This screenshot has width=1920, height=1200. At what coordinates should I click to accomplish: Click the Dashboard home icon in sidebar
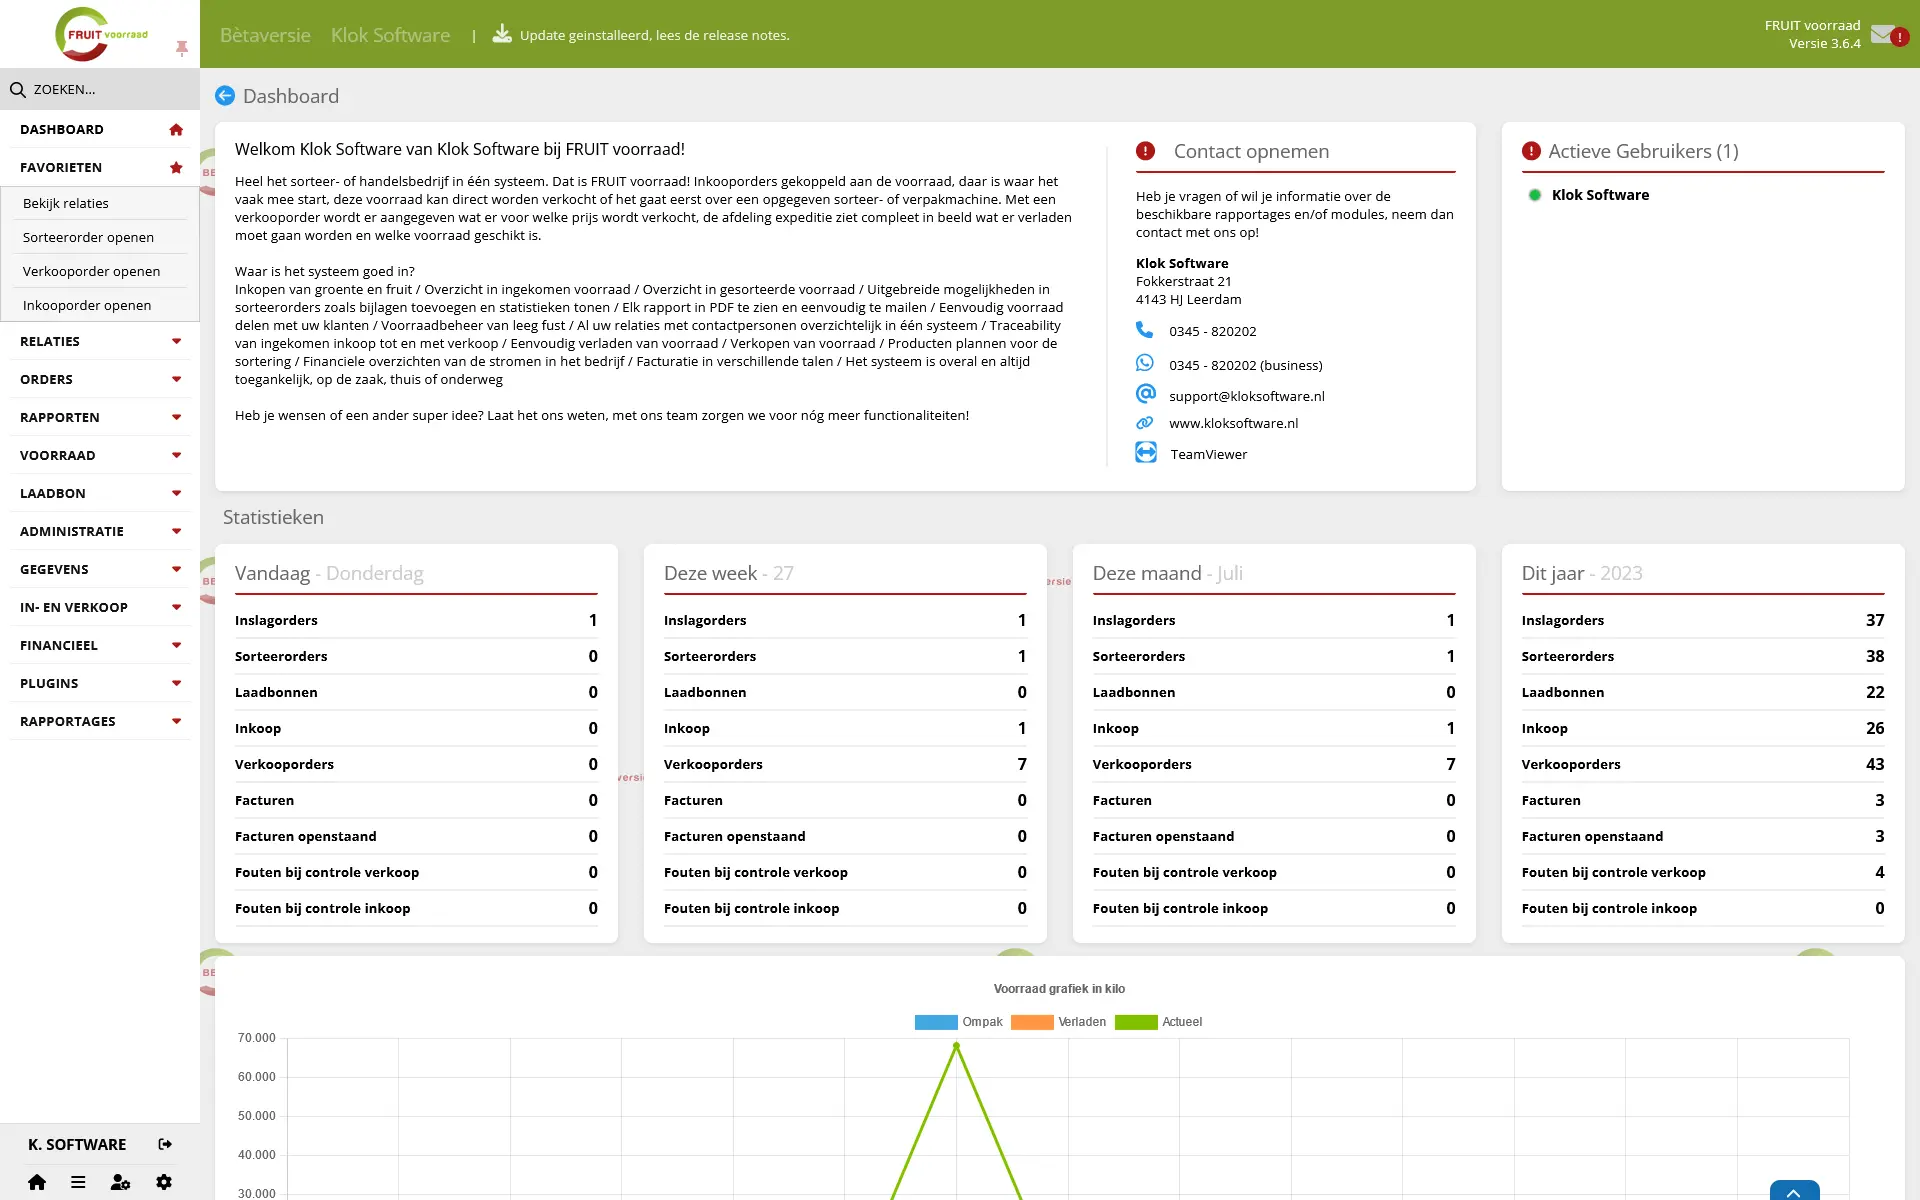pyautogui.click(x=176, y=130)
